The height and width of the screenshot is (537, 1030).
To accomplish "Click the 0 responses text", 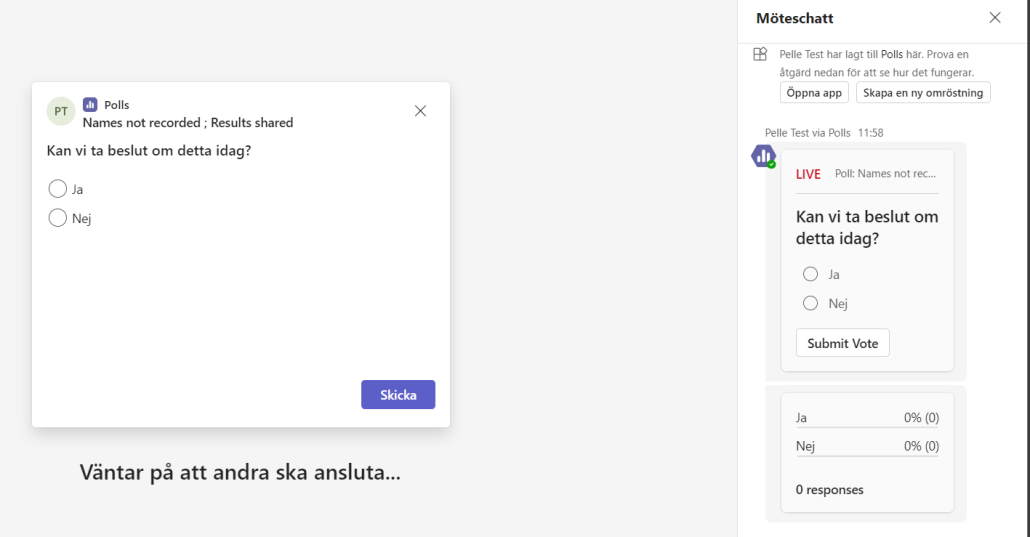I will click(830, 490).
